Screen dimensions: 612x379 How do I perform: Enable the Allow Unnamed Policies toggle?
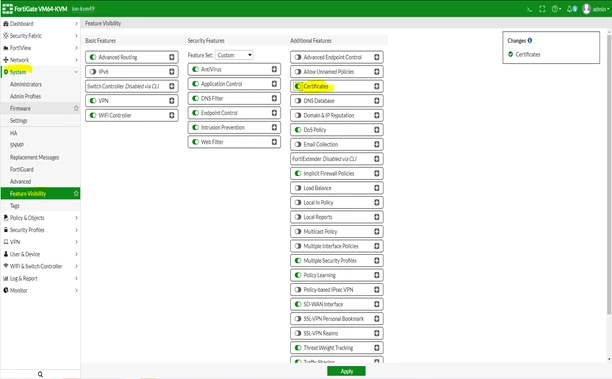click(298, 71)
